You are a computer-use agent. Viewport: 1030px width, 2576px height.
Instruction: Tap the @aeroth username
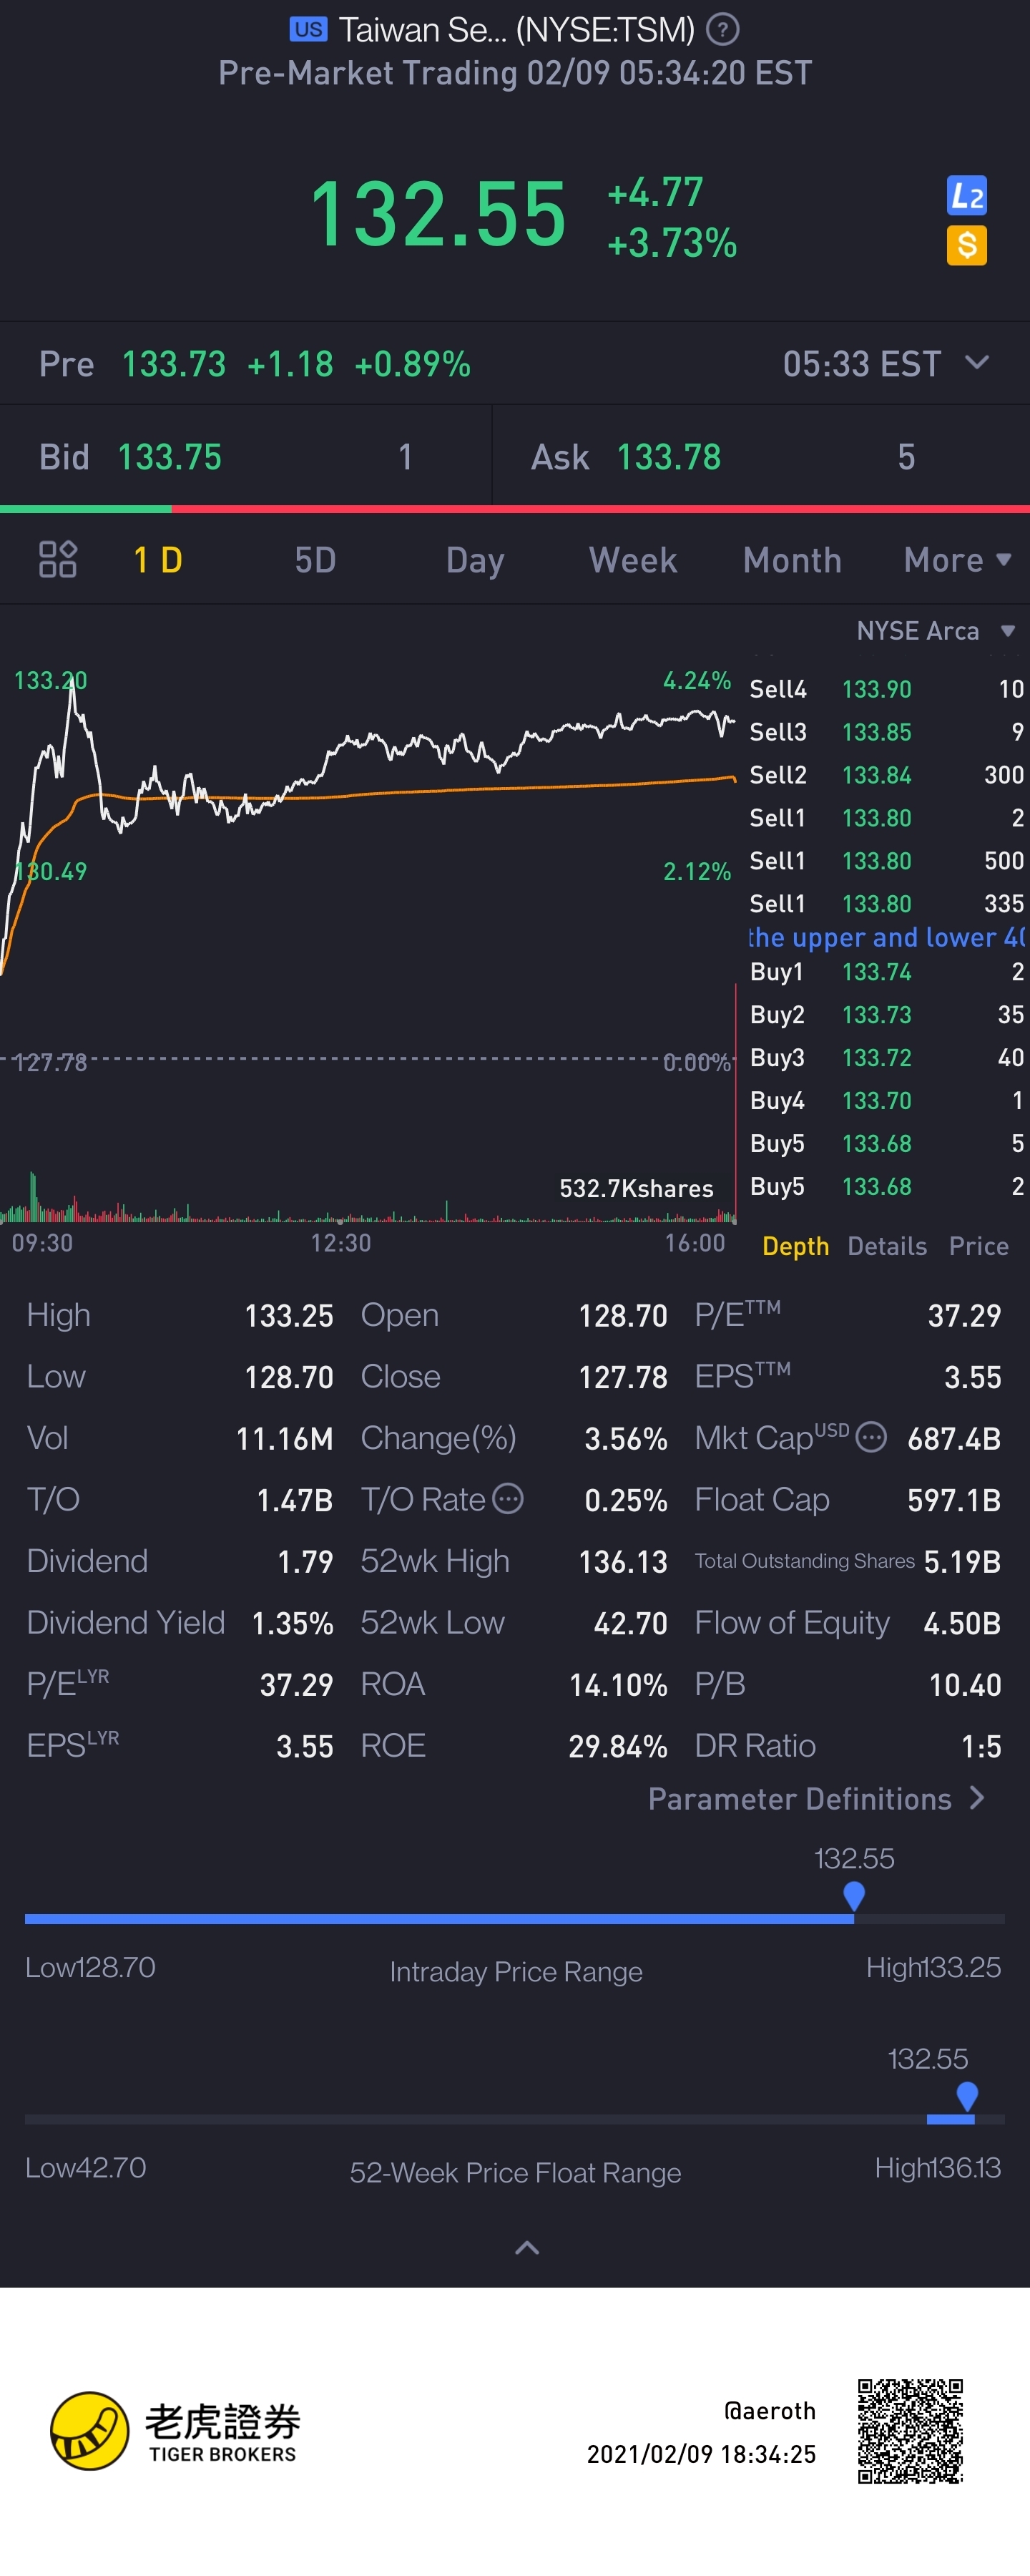tap(769, 2411)
